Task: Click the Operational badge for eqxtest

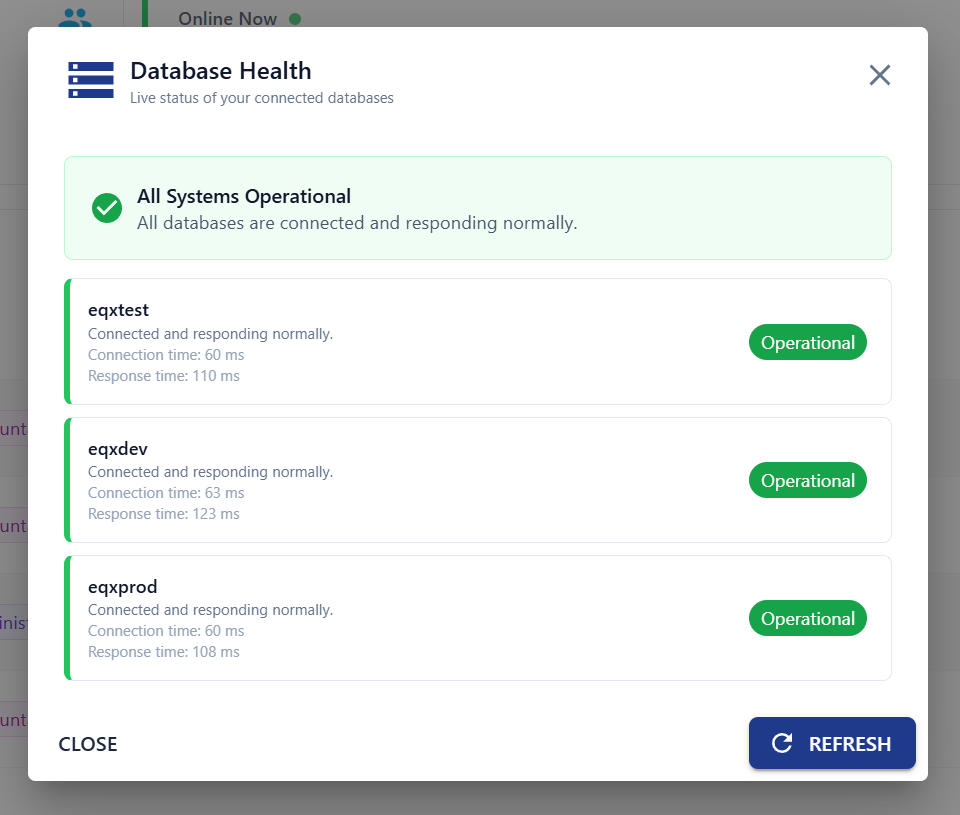Action: point(807,342)
